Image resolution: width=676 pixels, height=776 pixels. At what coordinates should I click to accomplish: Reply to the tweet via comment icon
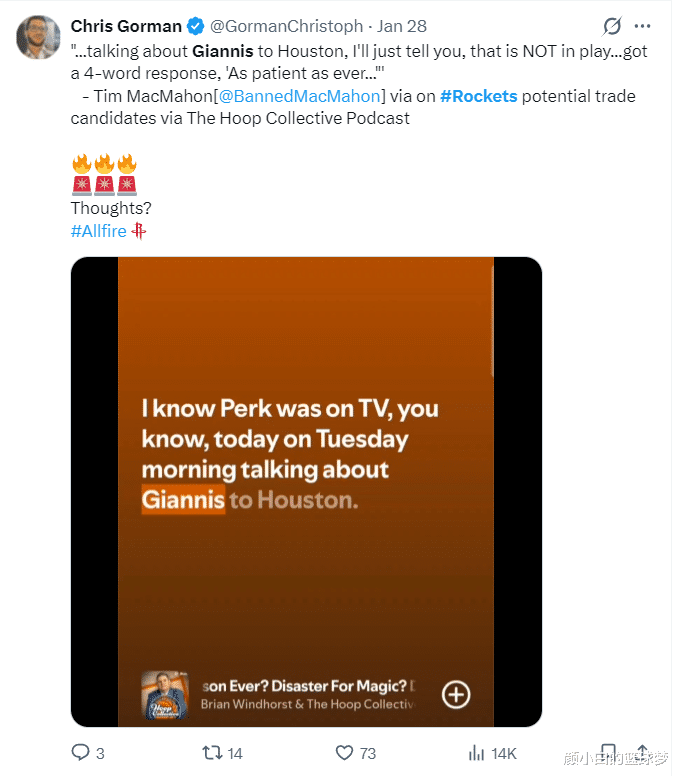81,752
